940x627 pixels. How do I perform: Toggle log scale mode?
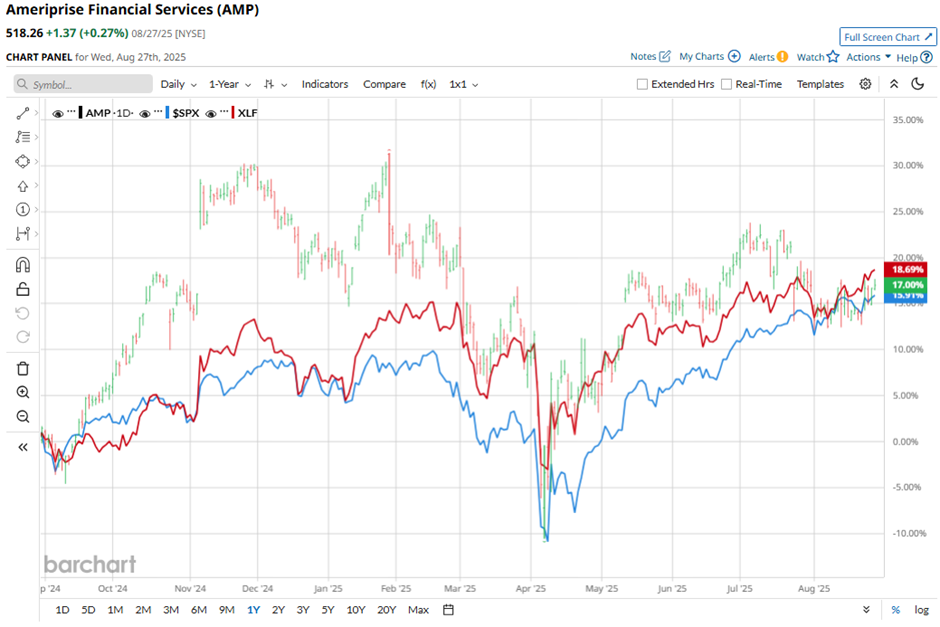point(921,610)
